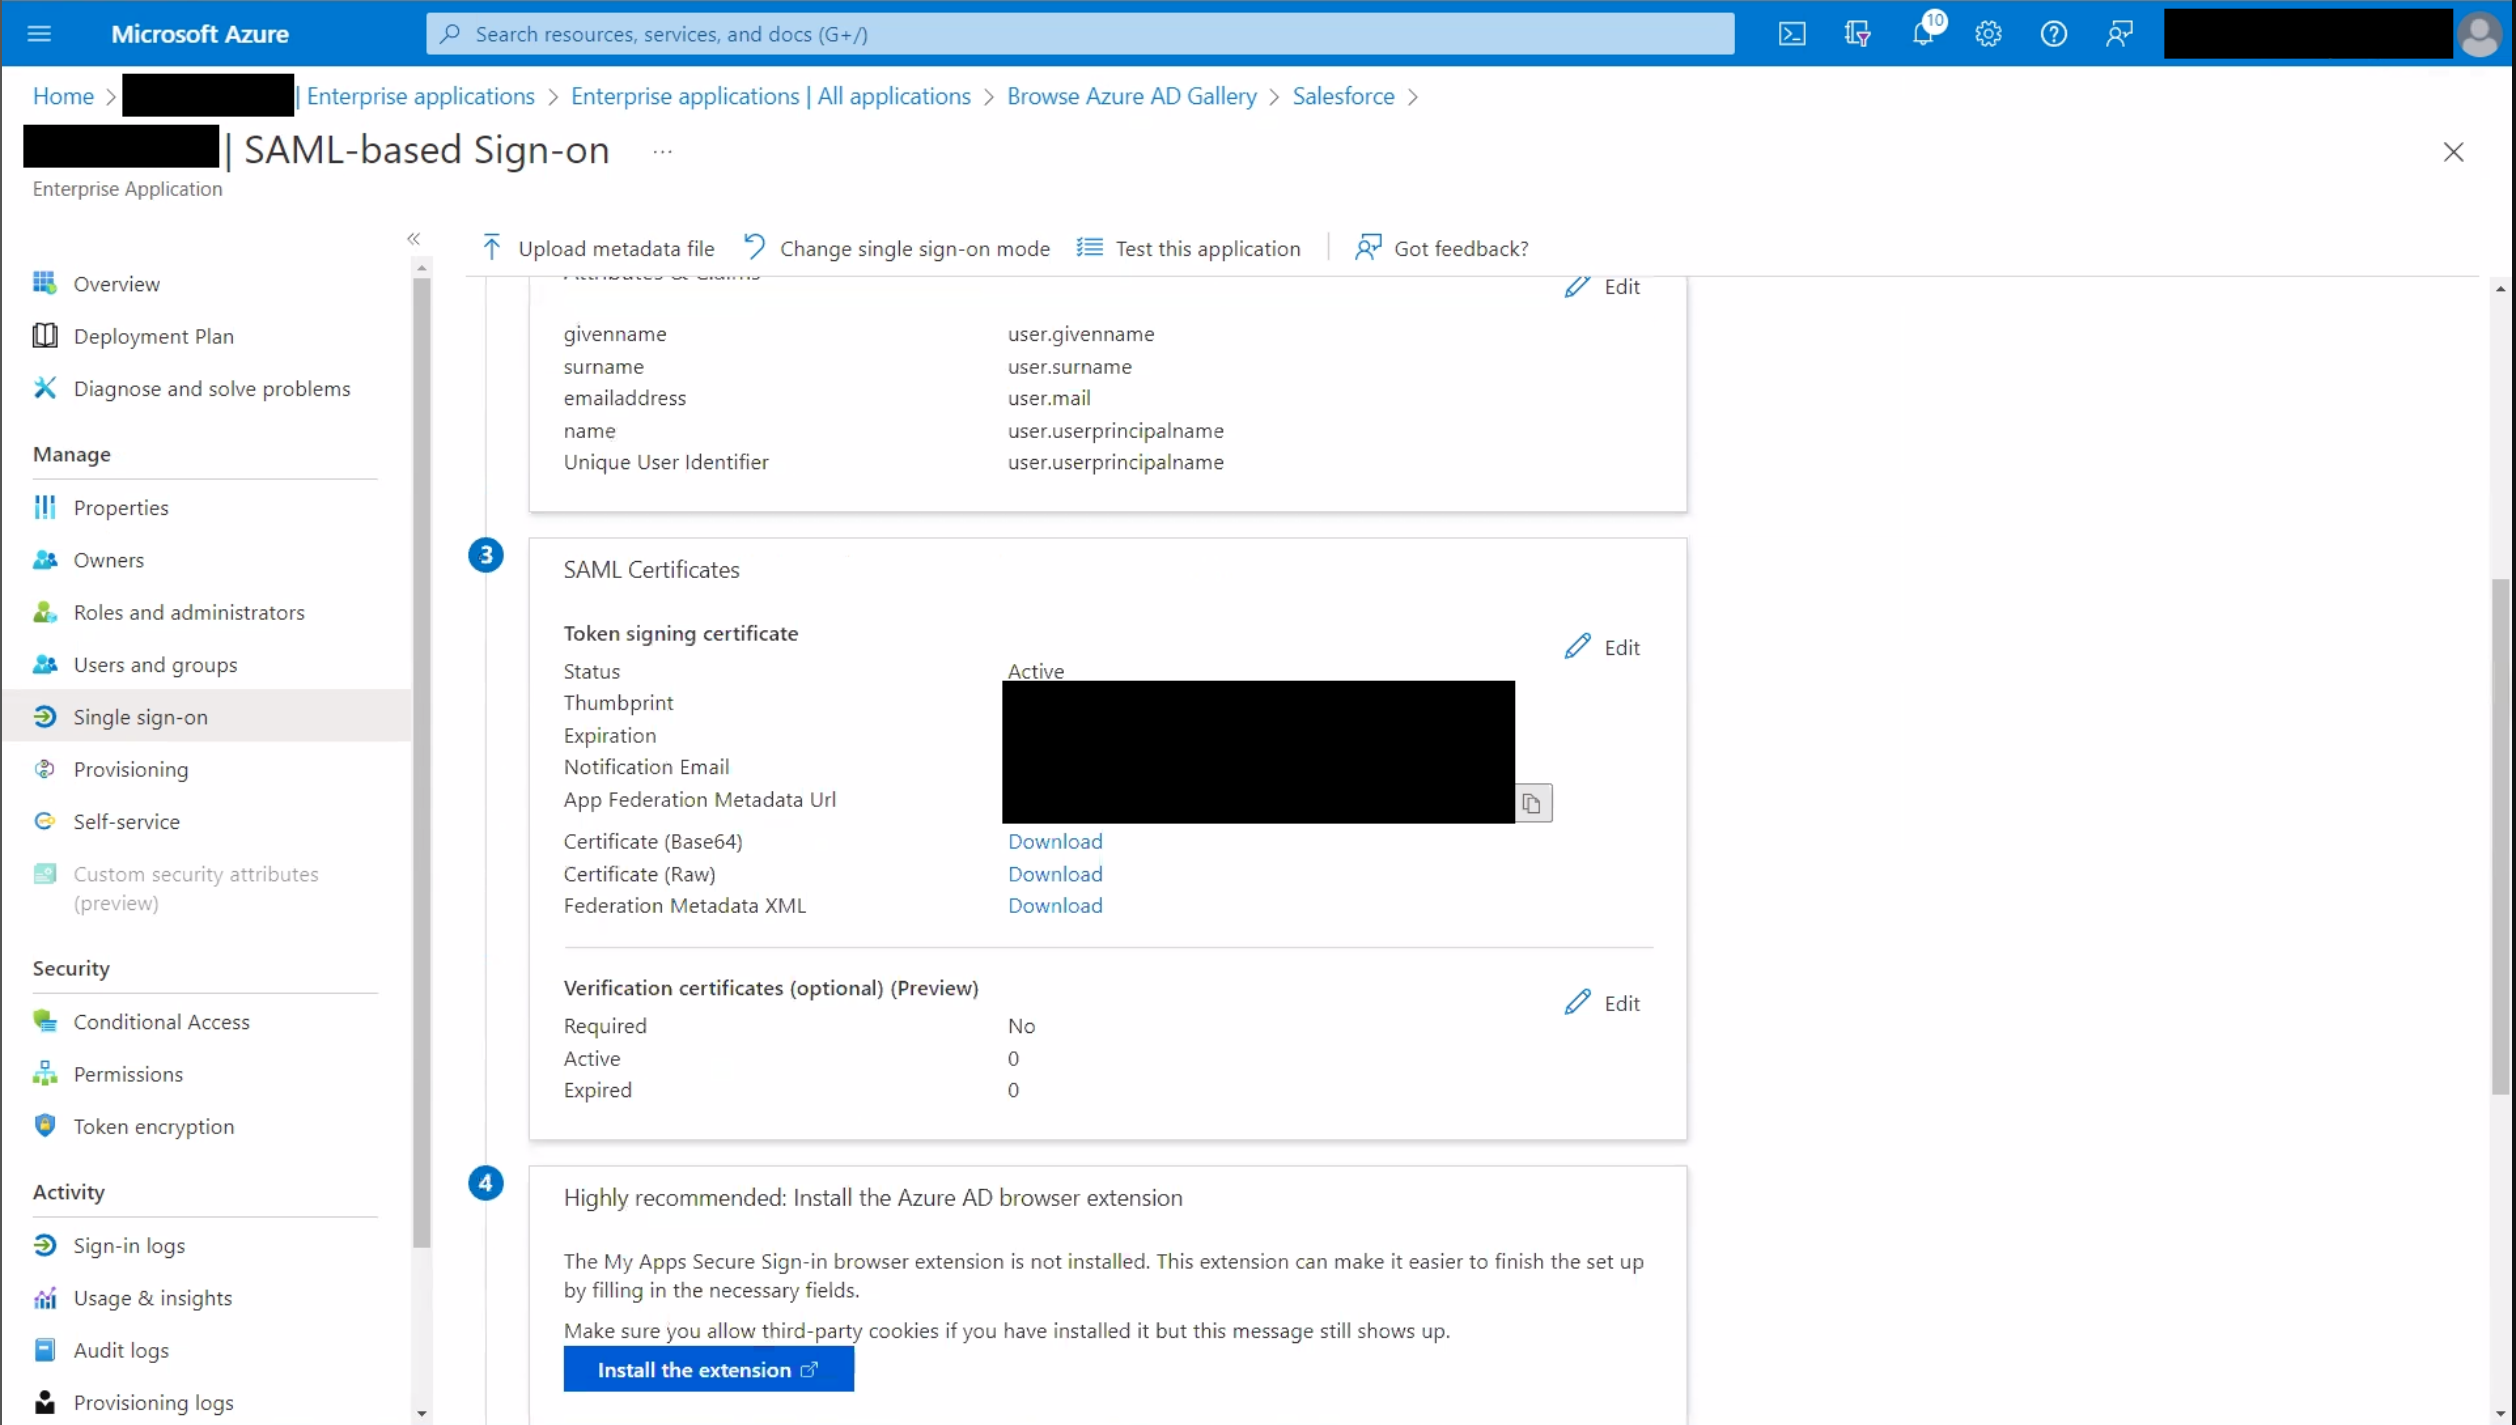
Task: Open Enterprise applications breadcrumb
Action: pos(421,96)
